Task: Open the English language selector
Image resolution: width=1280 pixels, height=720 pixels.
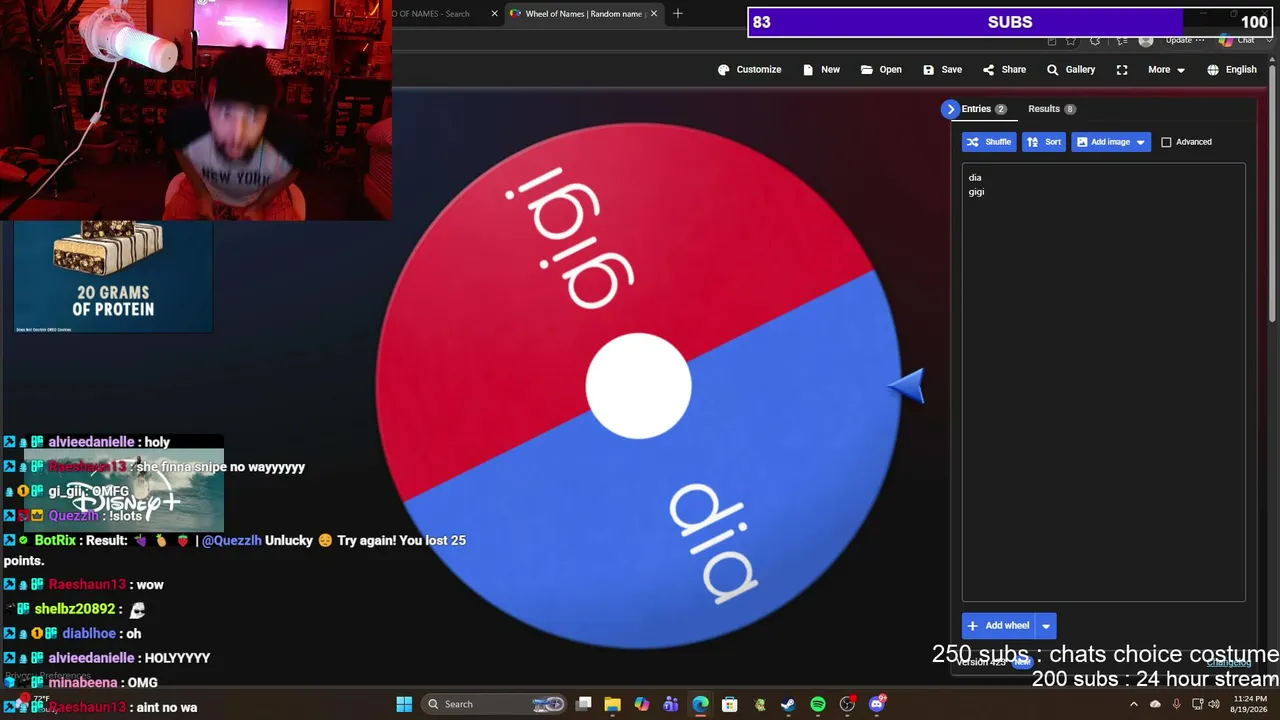Action: (x=1231, y=70)
